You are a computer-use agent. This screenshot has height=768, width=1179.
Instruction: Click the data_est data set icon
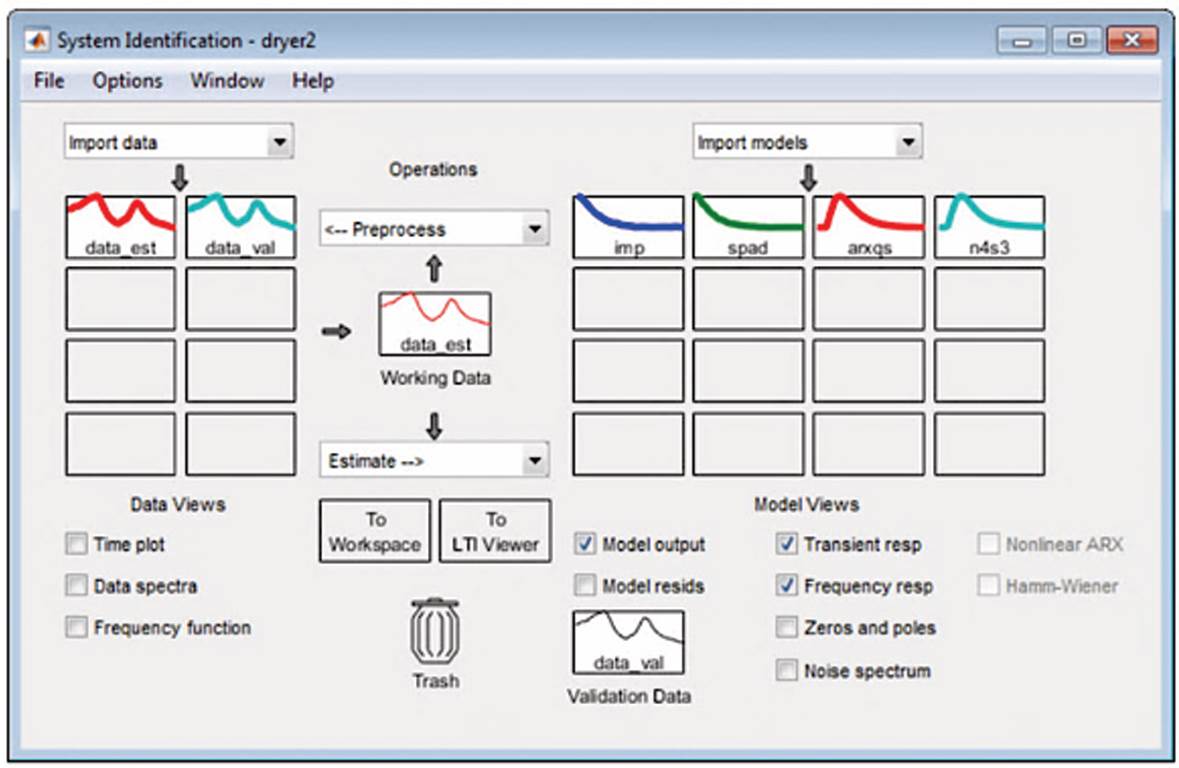pyautogui.click(x=120, y=227)
